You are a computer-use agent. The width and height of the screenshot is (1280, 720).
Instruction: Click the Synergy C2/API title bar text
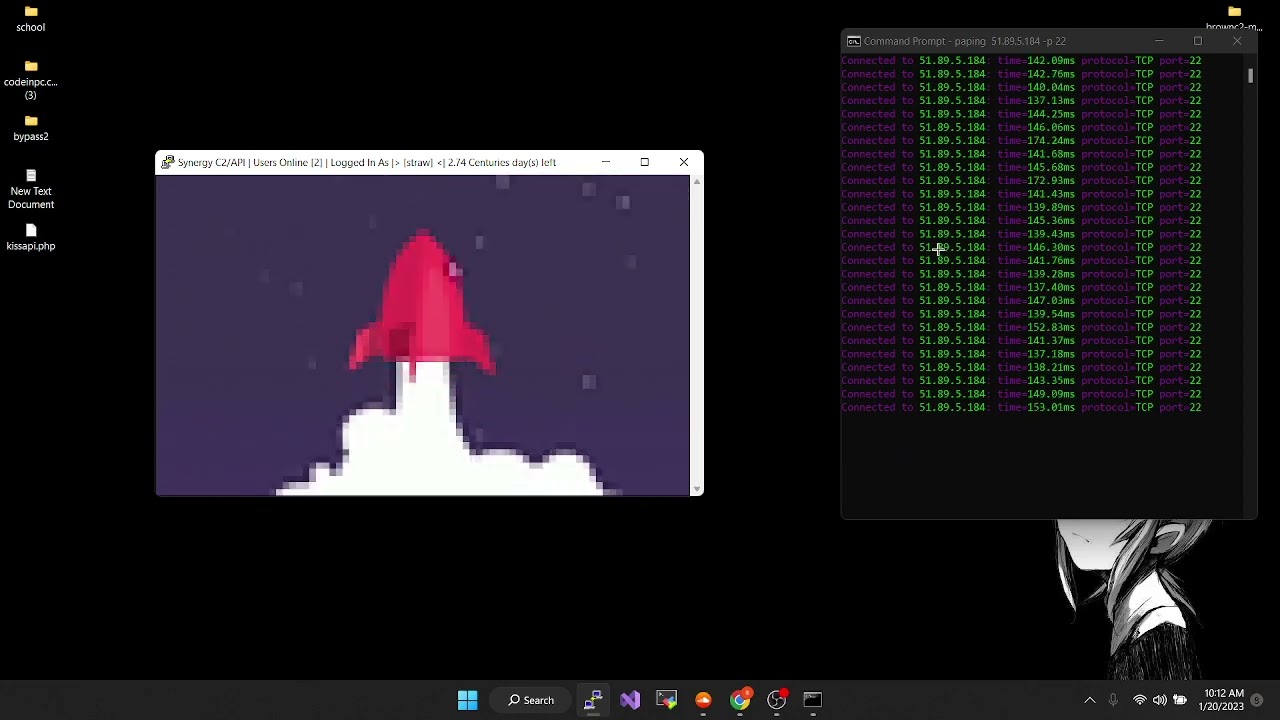tap(367, 162)
